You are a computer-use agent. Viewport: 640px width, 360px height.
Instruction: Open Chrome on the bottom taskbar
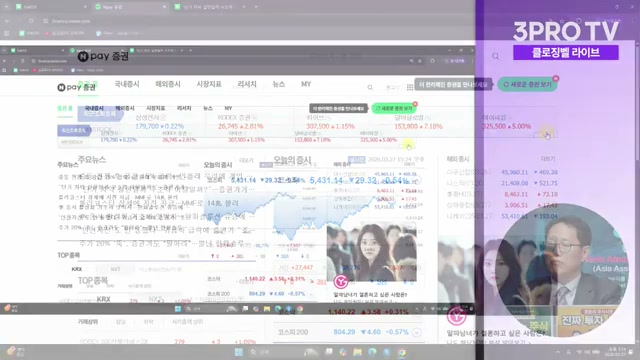coord(402,352)
